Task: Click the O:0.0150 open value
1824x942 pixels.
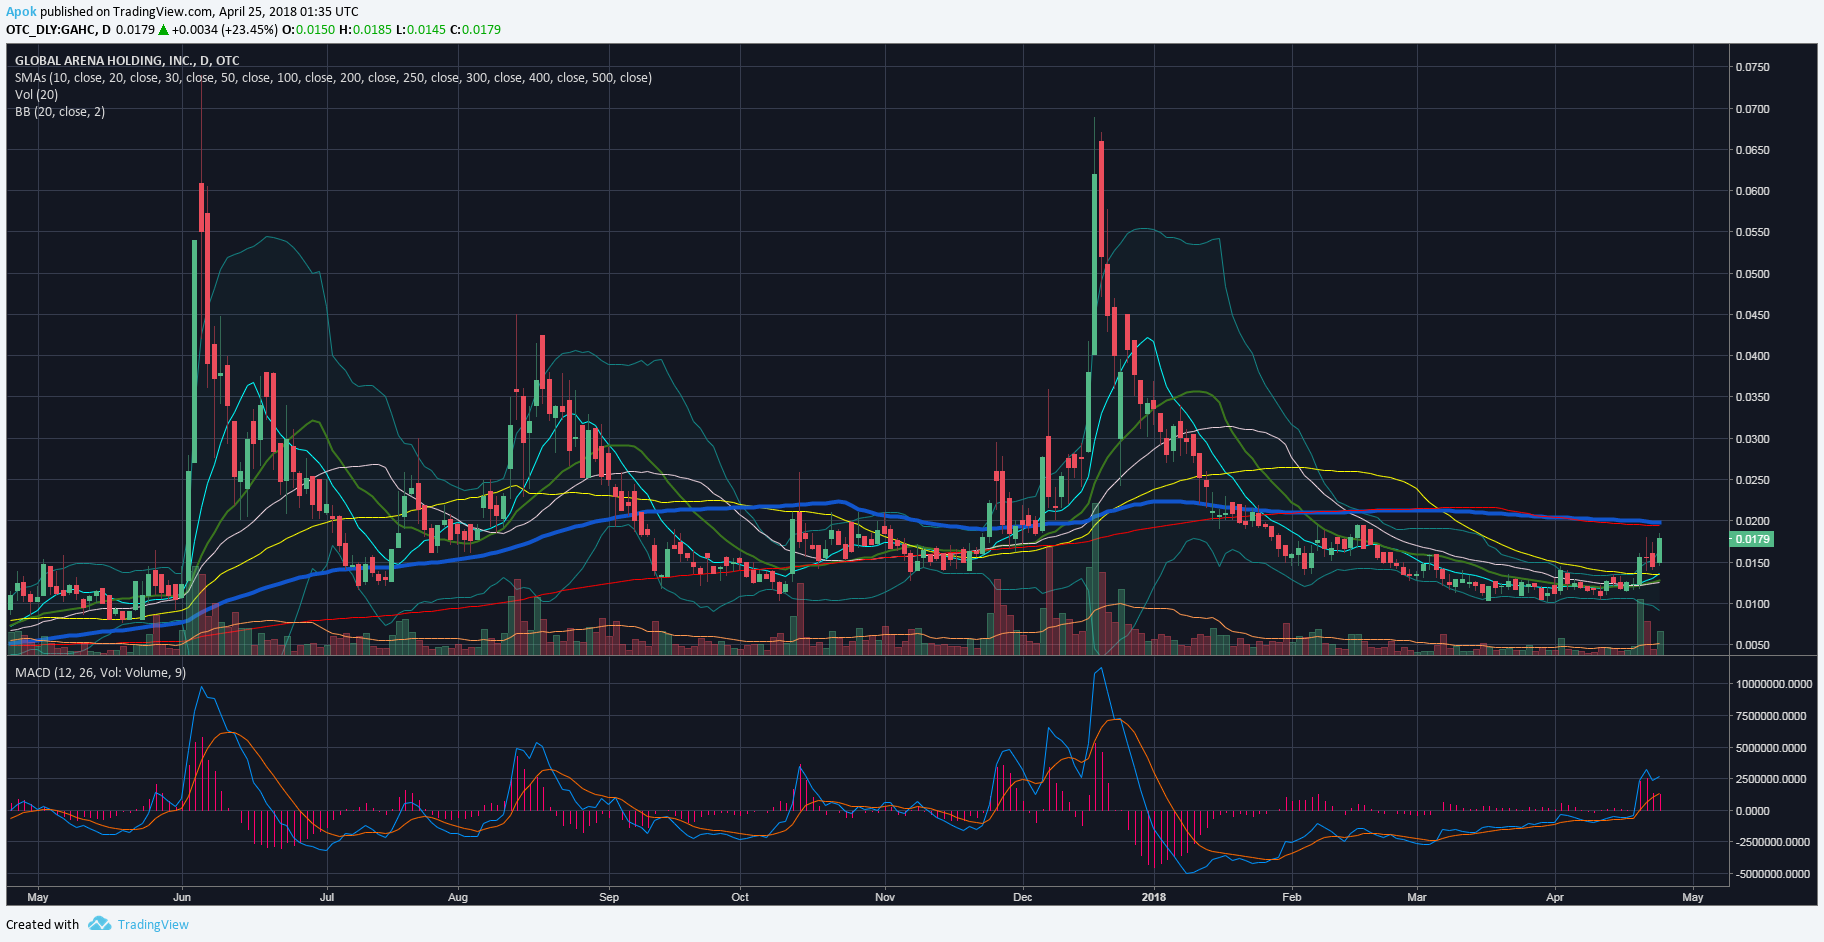Action: click(x=309, y=29)
